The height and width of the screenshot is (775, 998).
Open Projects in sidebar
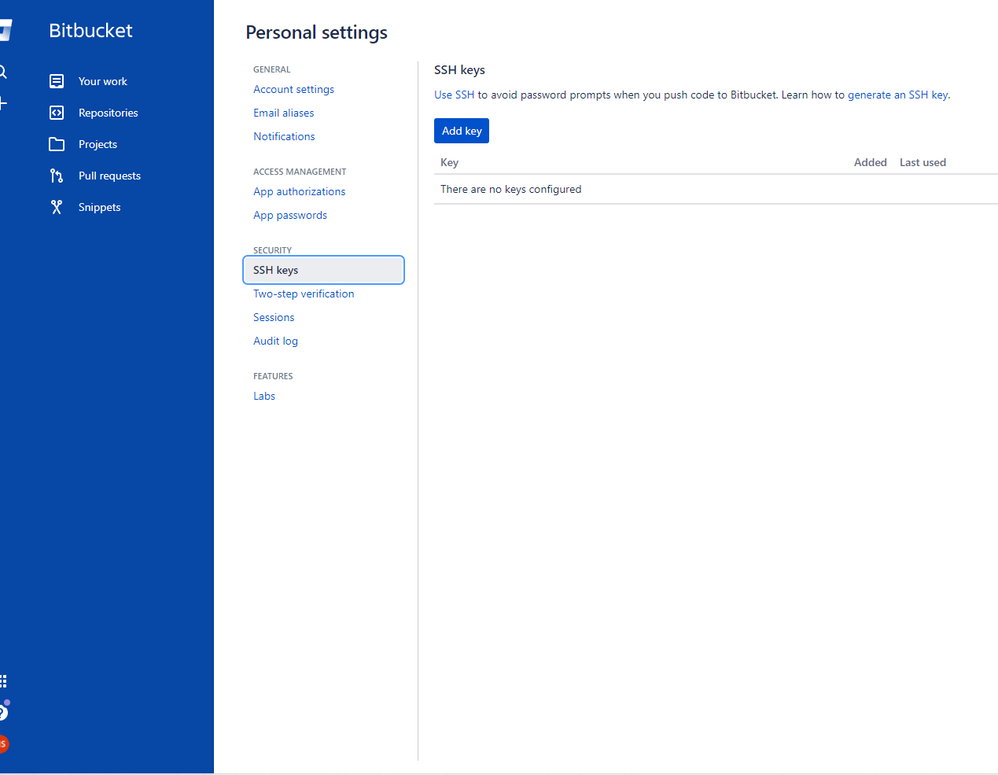click(97, 144)
